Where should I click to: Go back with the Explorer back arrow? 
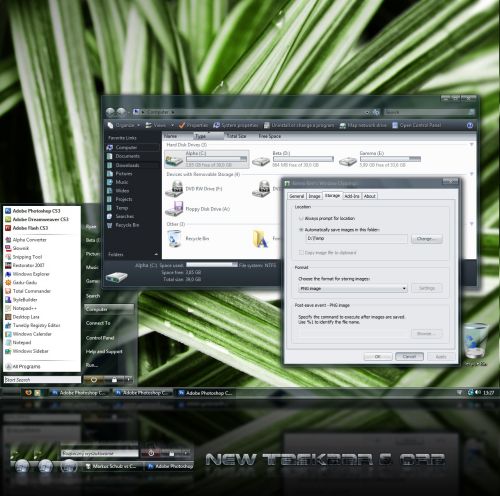[110, 112]
